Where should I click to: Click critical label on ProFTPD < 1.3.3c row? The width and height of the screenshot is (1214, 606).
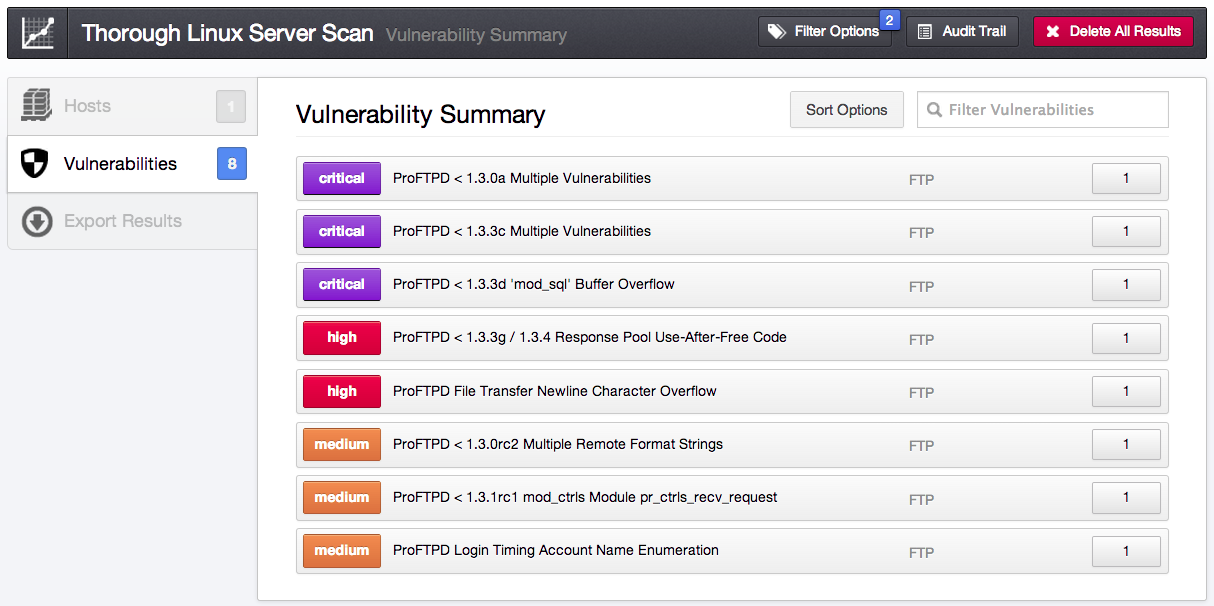coord(342,232)
